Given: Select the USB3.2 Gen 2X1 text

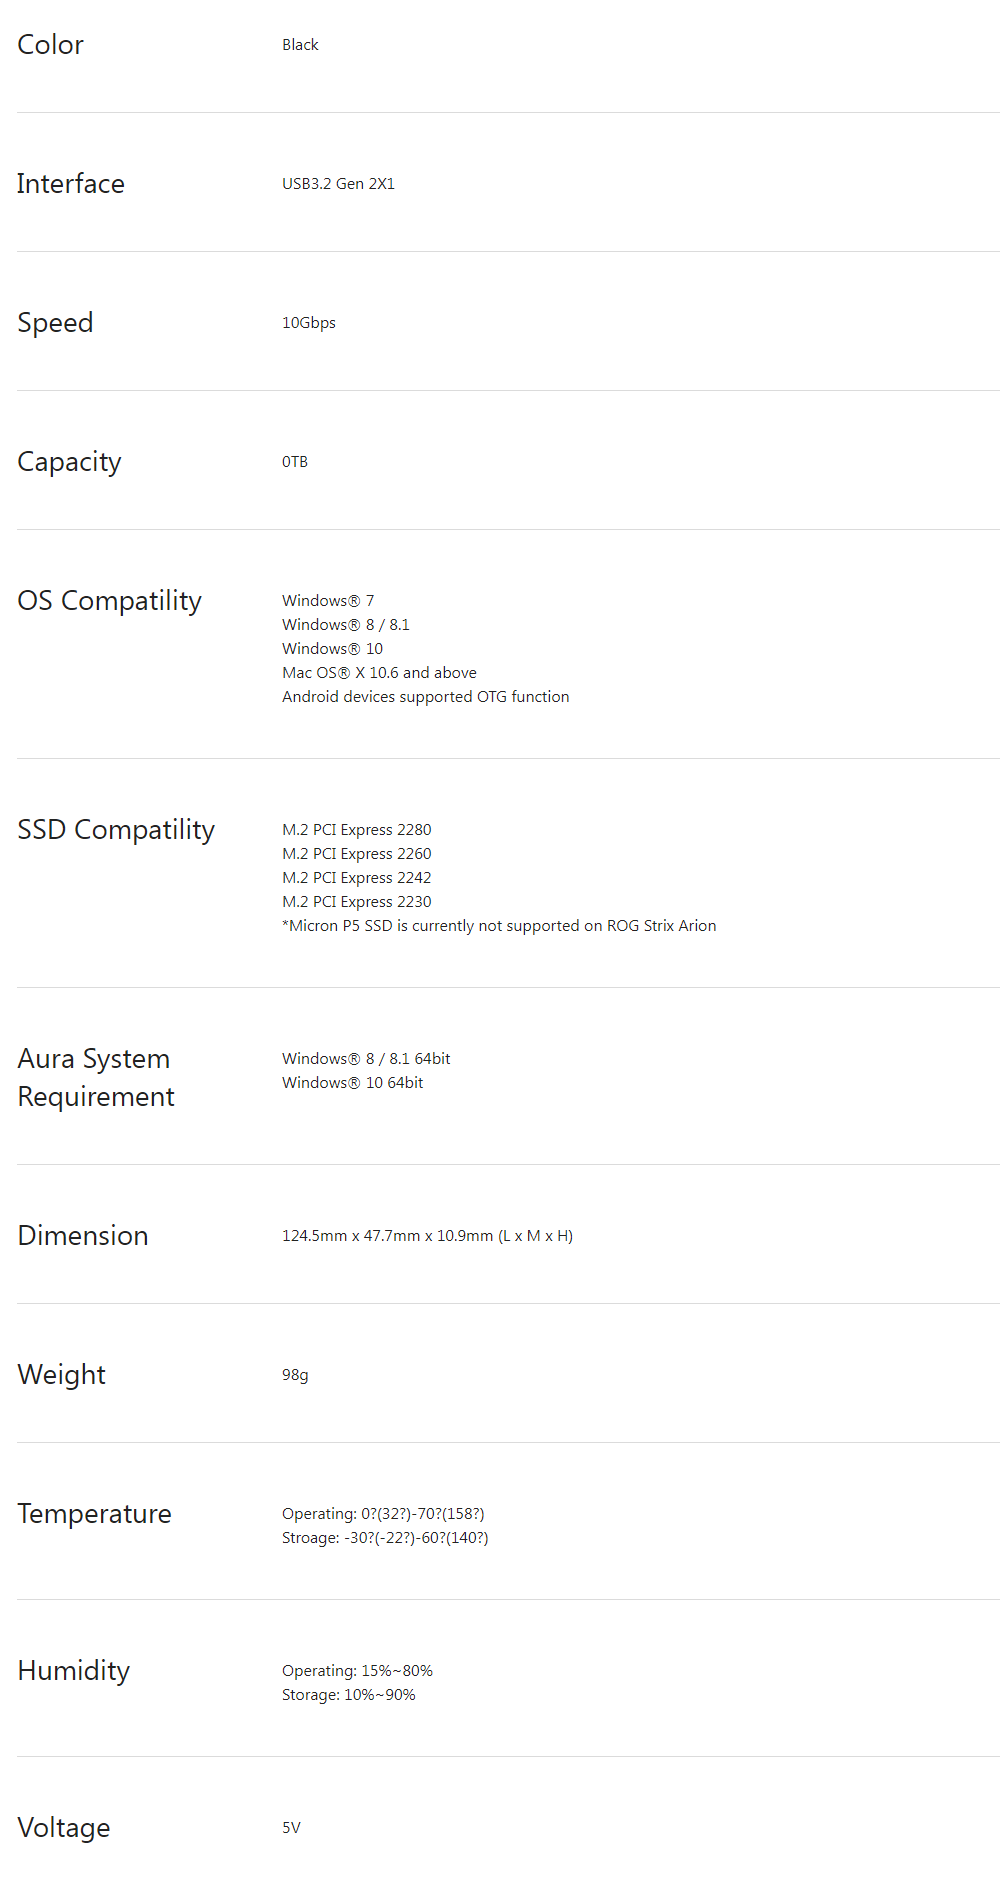Looking at the screenshot, I should [x=338, y=184].
